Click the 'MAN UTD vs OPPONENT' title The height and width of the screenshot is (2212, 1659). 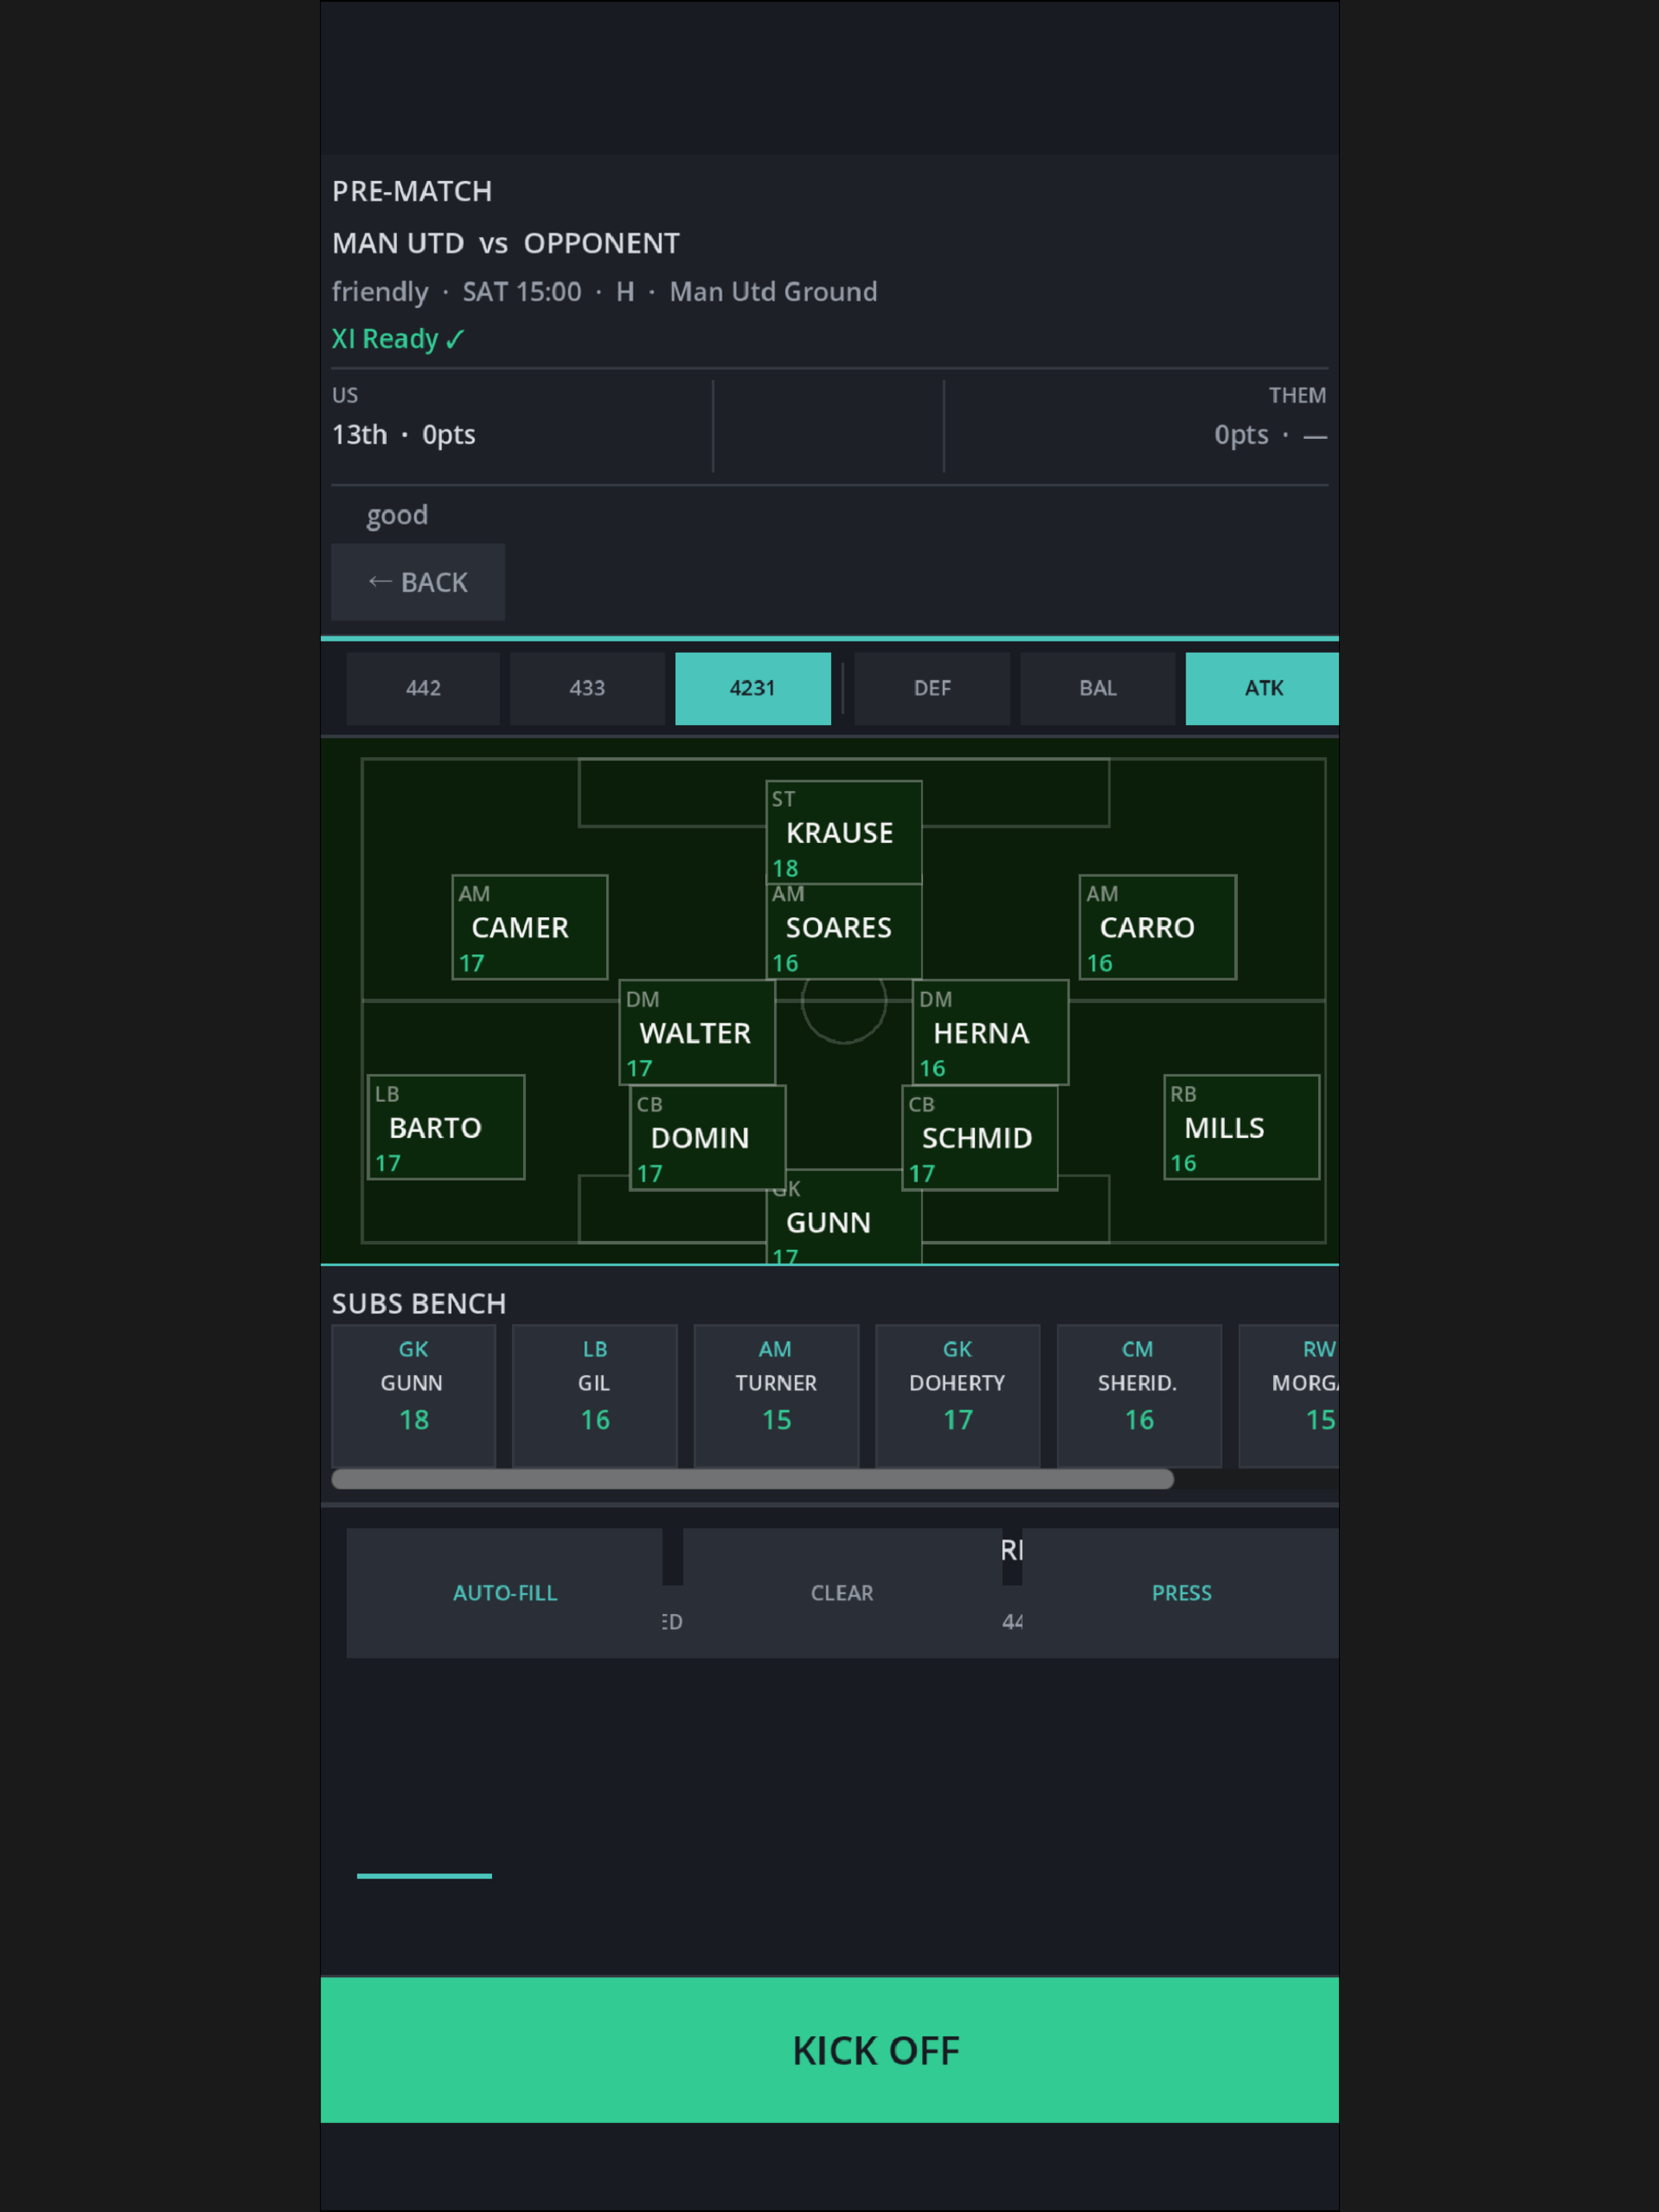click(506, 243)
